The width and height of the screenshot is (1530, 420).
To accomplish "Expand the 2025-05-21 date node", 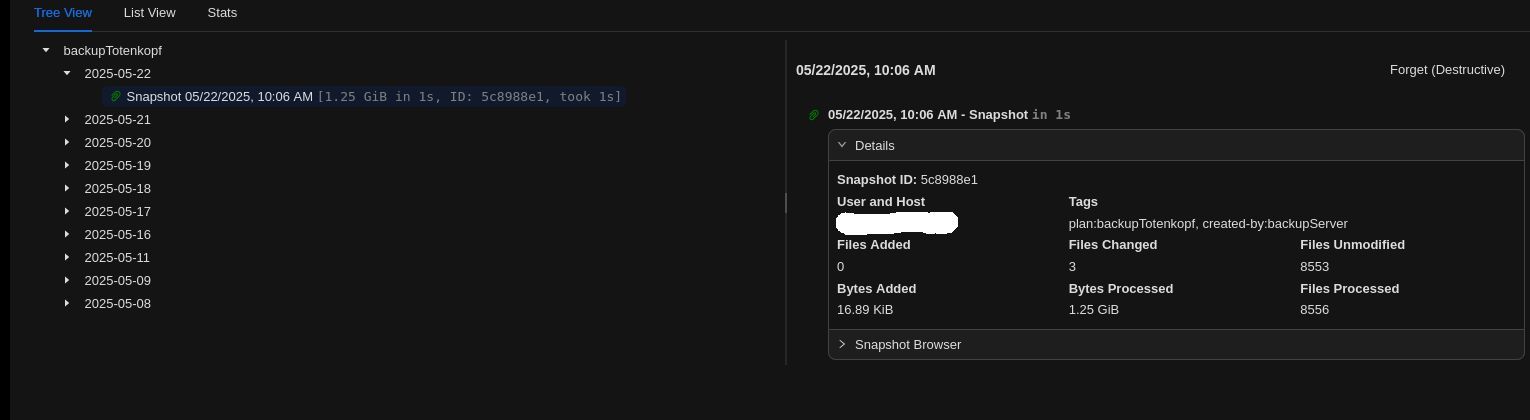I will 67,119.
